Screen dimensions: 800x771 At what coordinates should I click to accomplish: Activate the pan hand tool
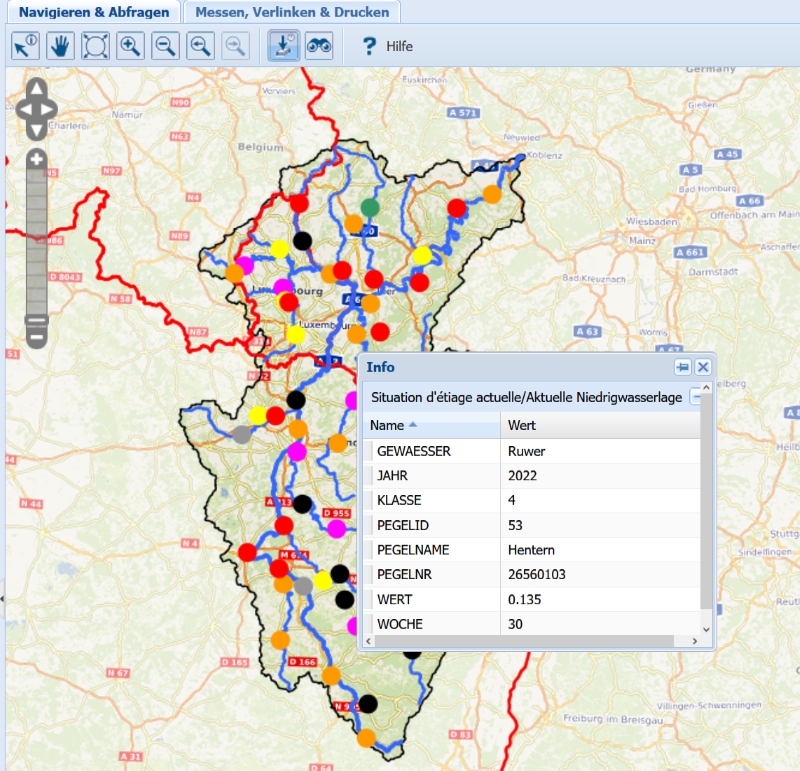pos(60,46)
